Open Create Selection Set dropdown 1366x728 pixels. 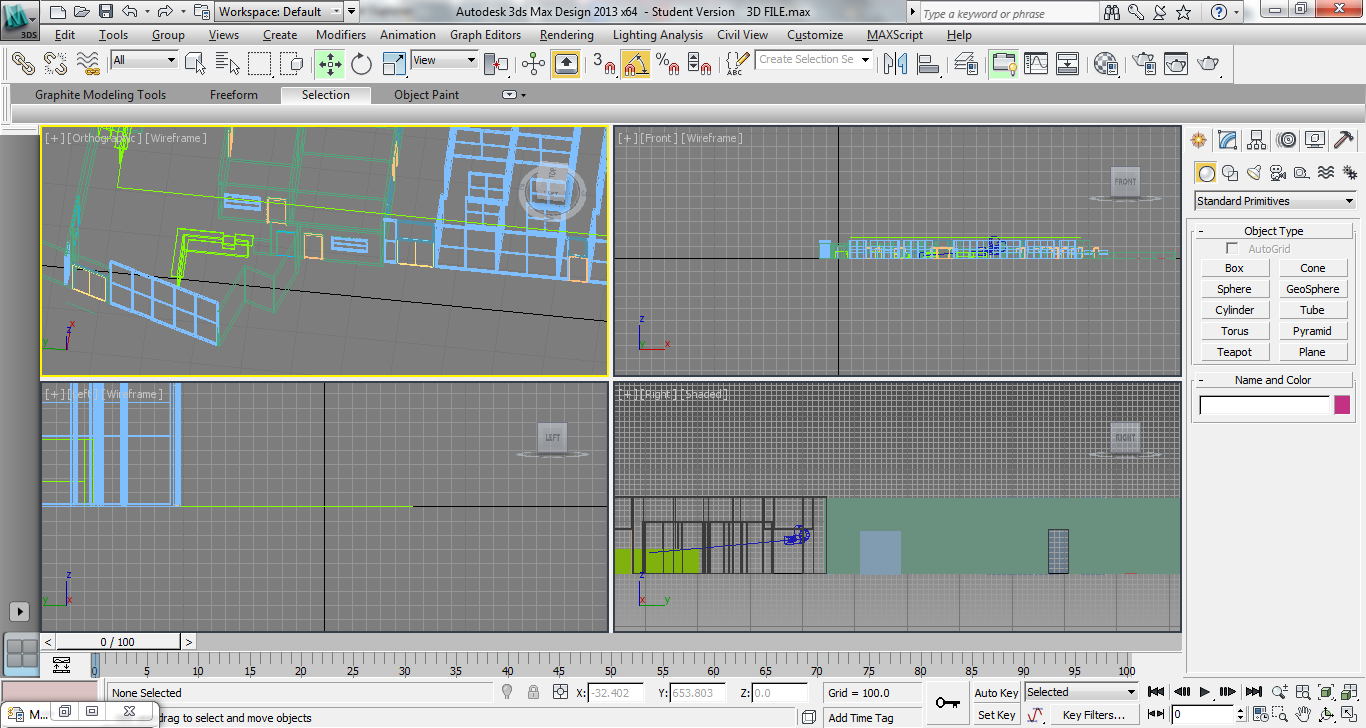click(814, 60)
